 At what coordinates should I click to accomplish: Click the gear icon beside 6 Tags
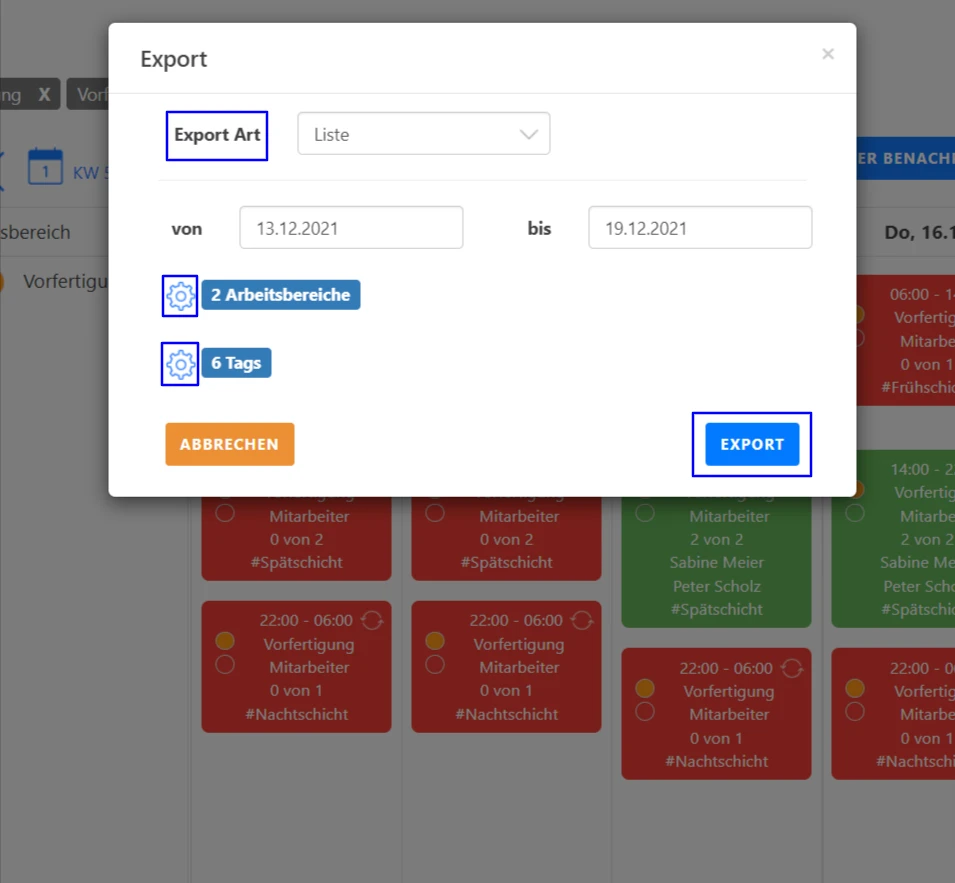coord(179,363)
